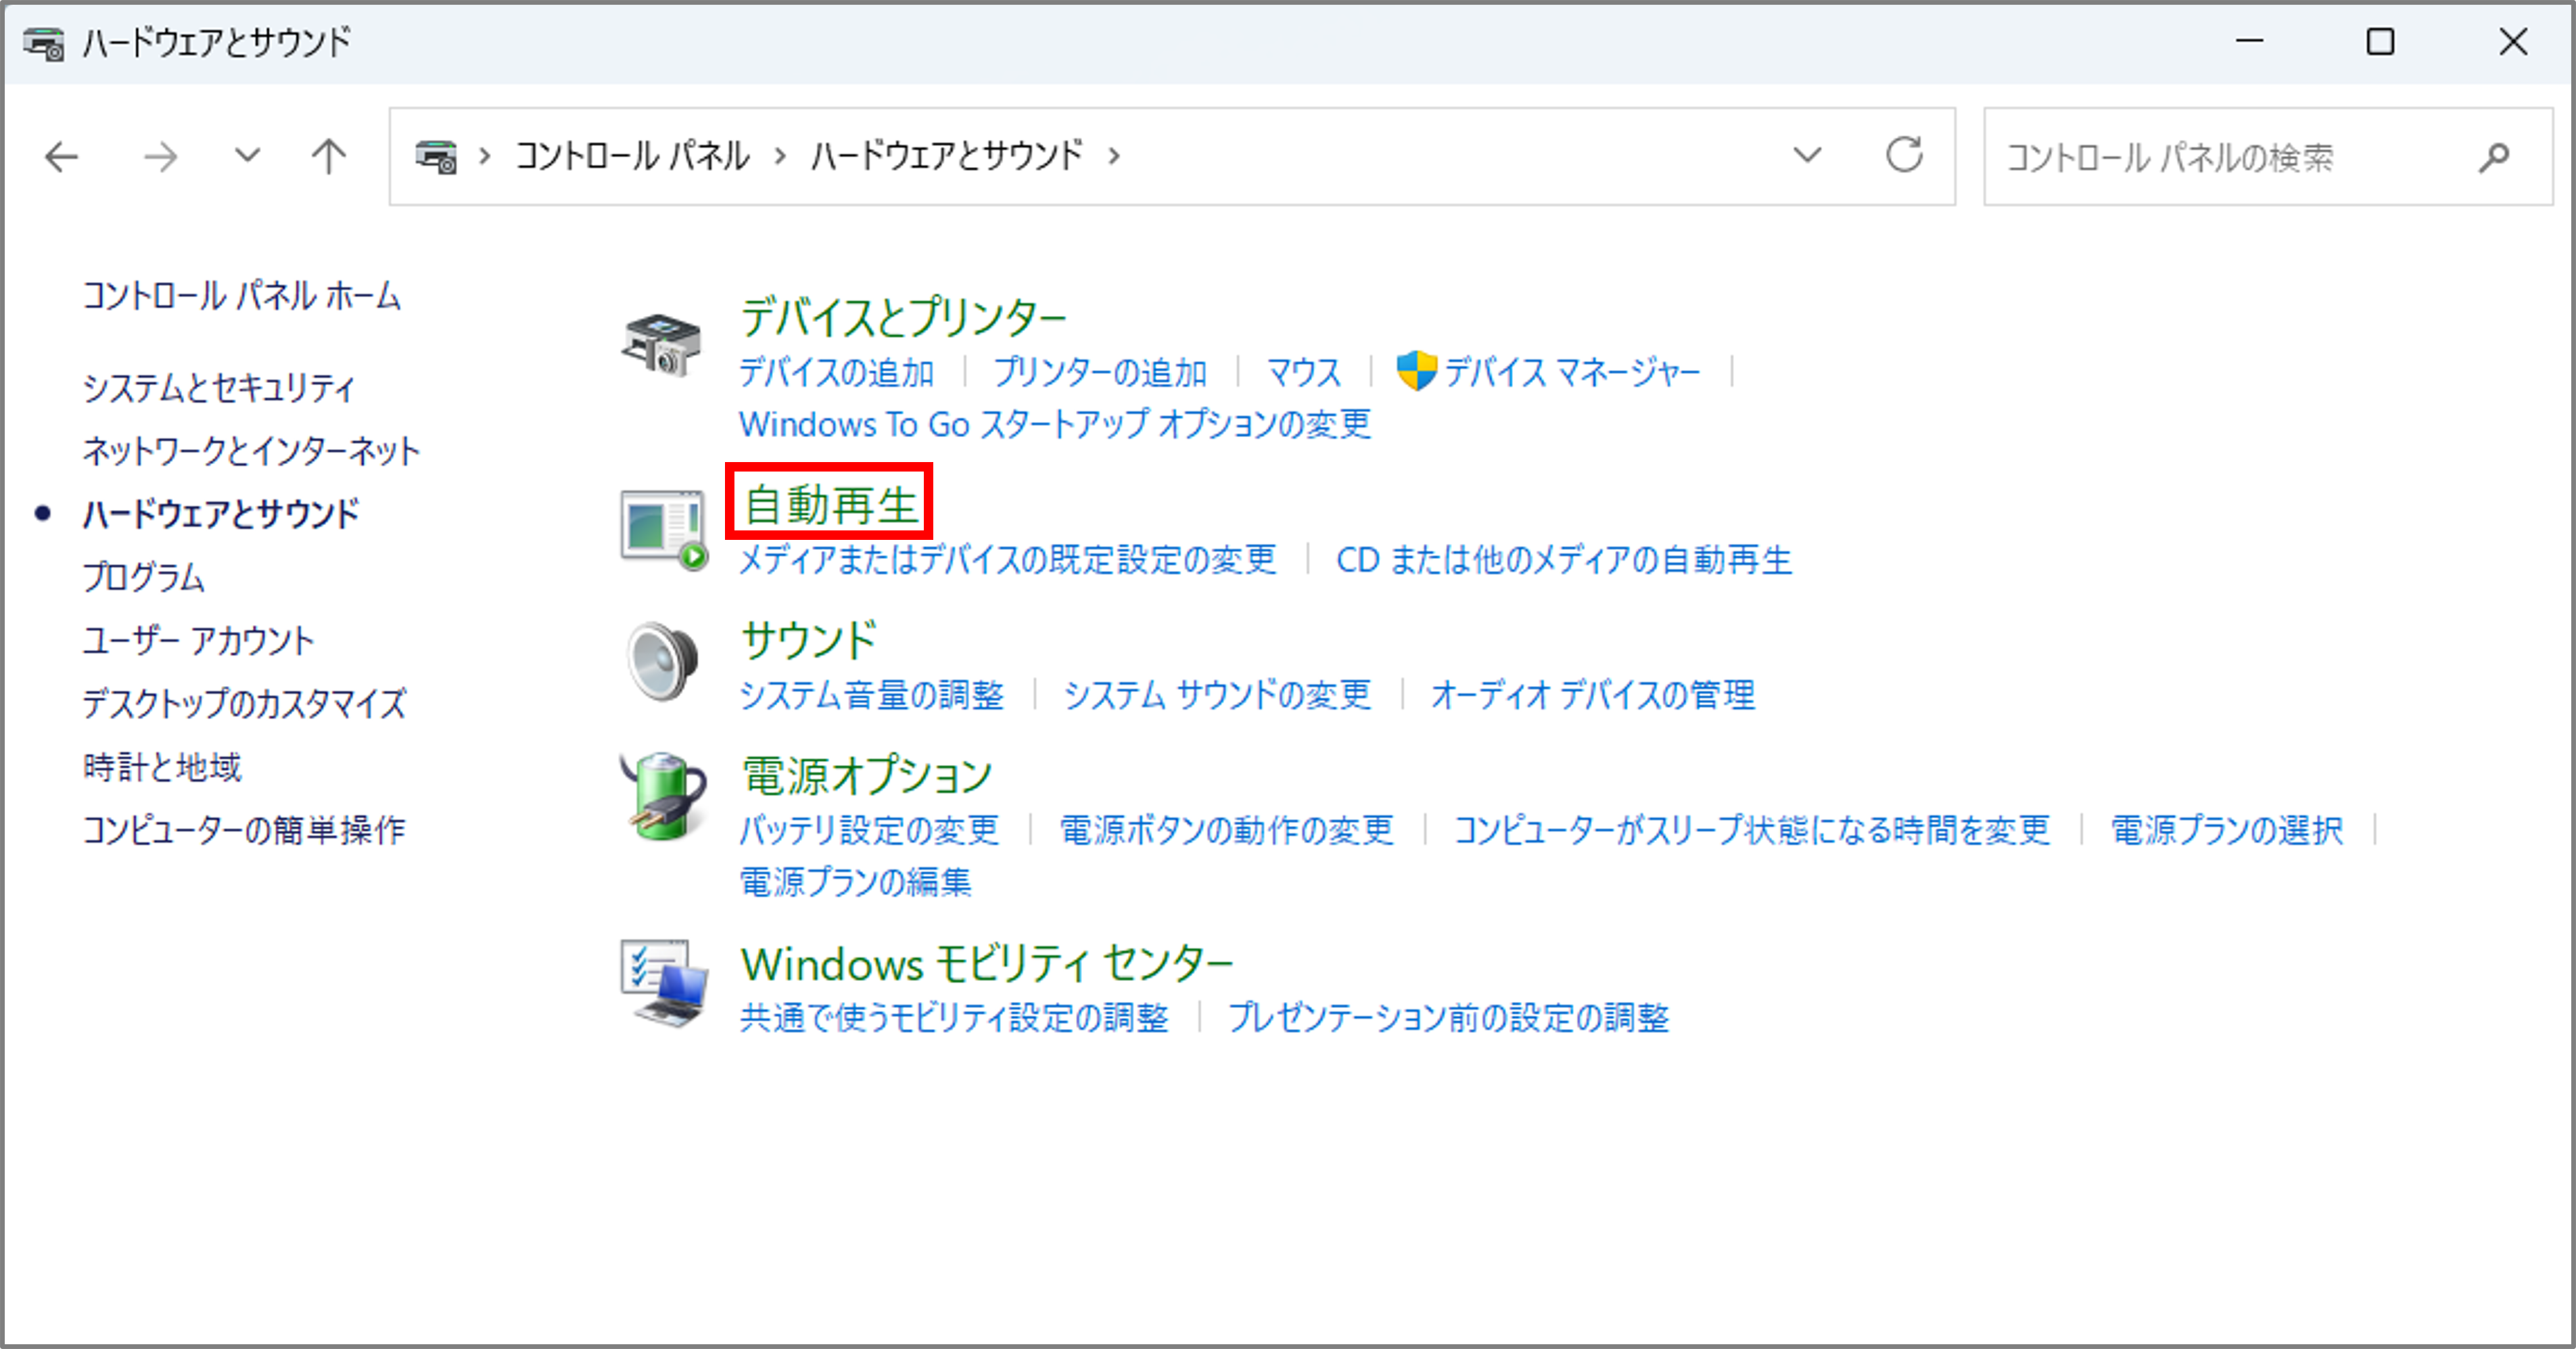Open the Devices and Printers icon
2576x1349 pixels.
tap(661, 345)
